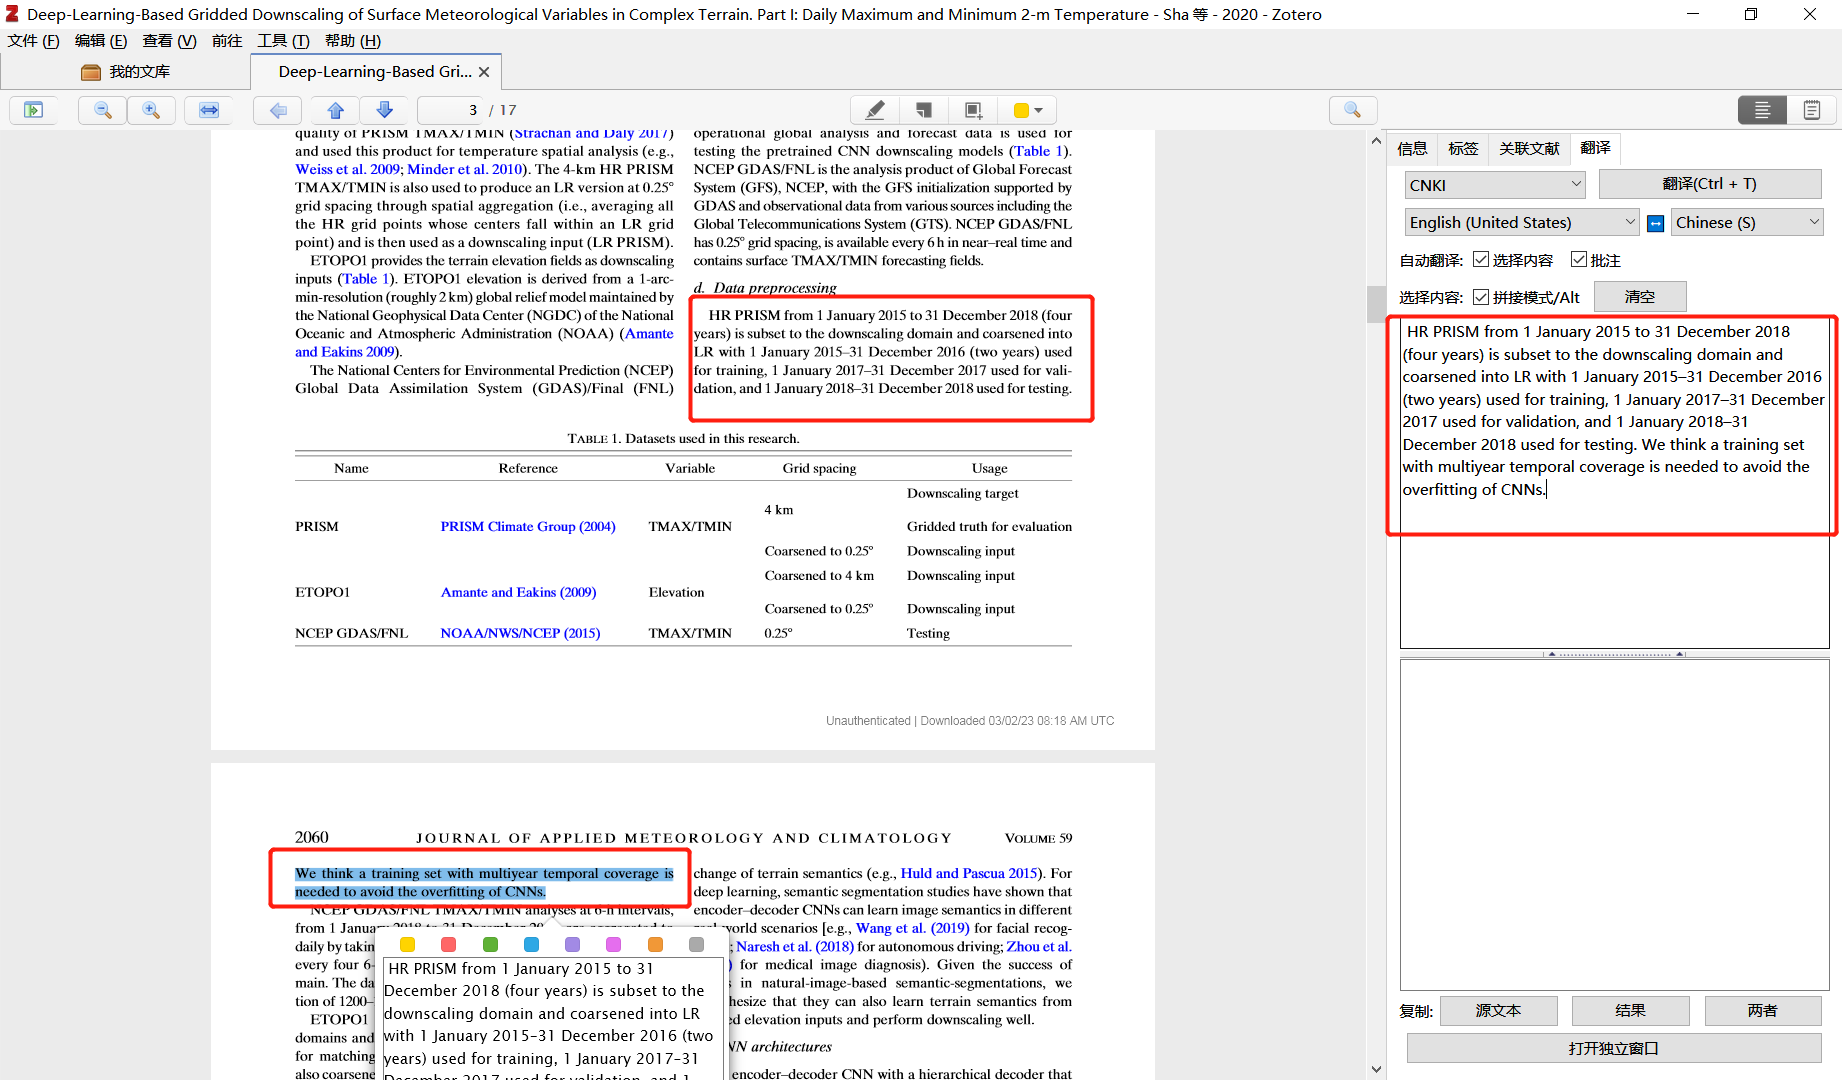Copy the 结果 translation result

pyautogui.click(x=1630, y=1011)
